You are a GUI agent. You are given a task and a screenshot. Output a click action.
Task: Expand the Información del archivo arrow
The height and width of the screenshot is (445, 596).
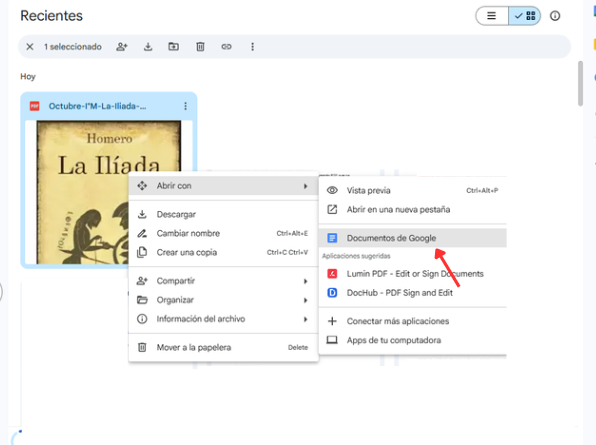point(305,319)
